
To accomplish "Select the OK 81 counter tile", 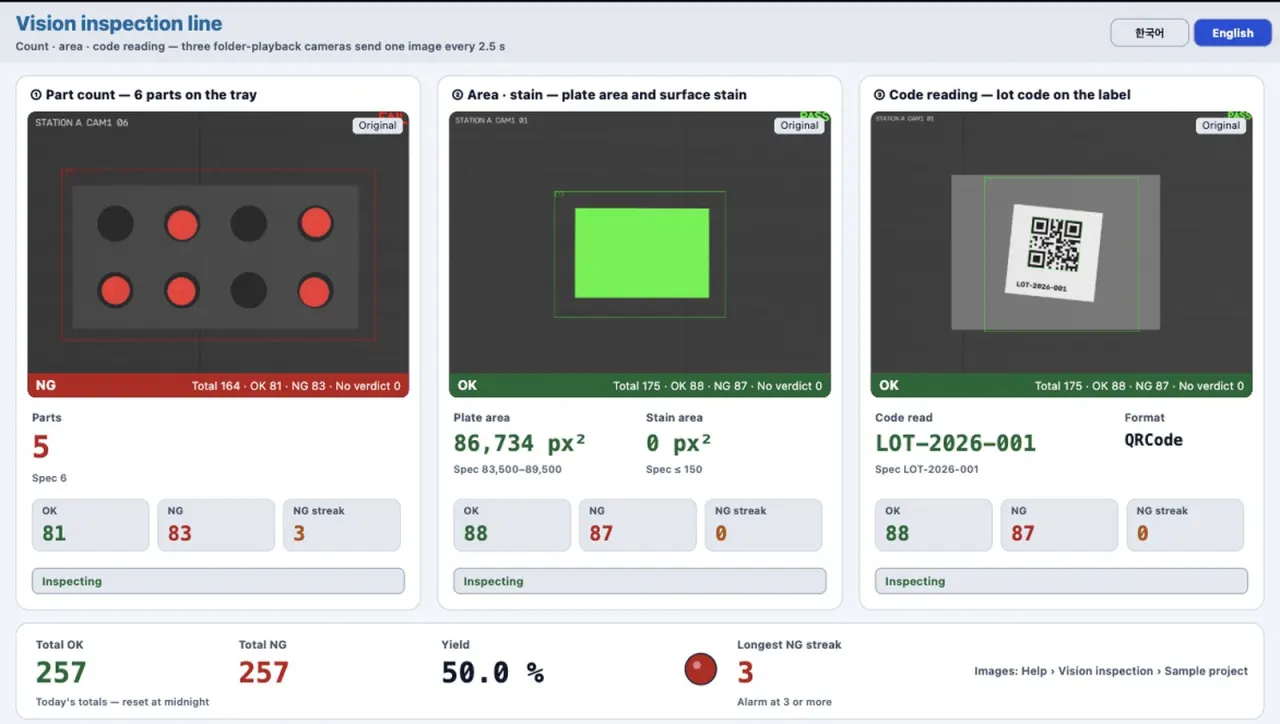I will 91,525.
